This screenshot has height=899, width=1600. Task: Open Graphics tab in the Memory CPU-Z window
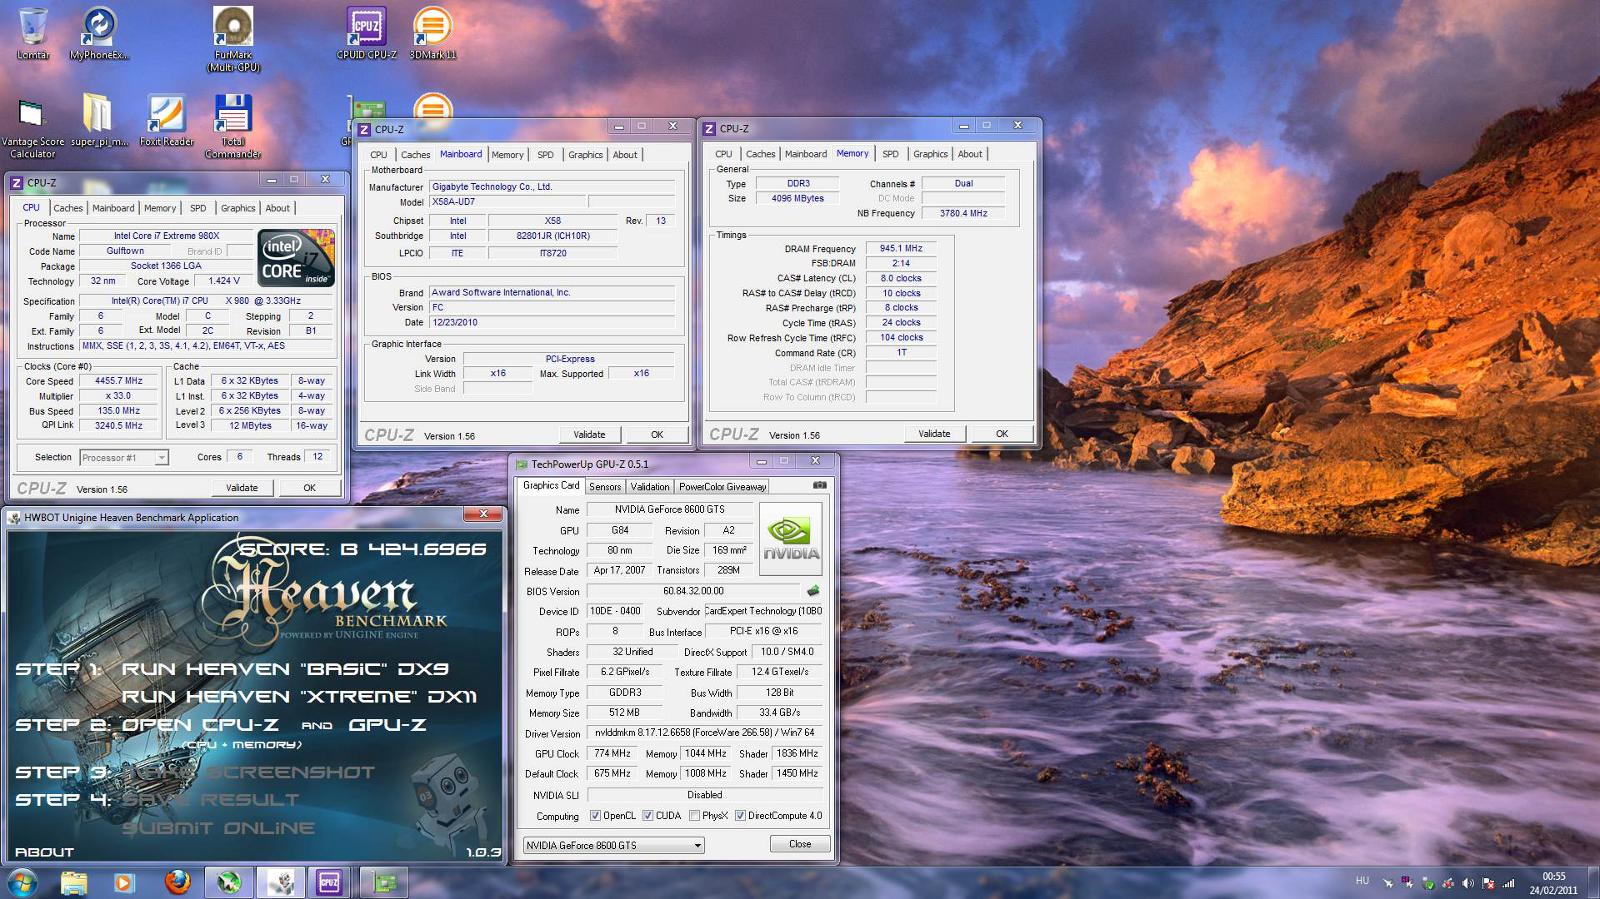(x=930, y=154)
